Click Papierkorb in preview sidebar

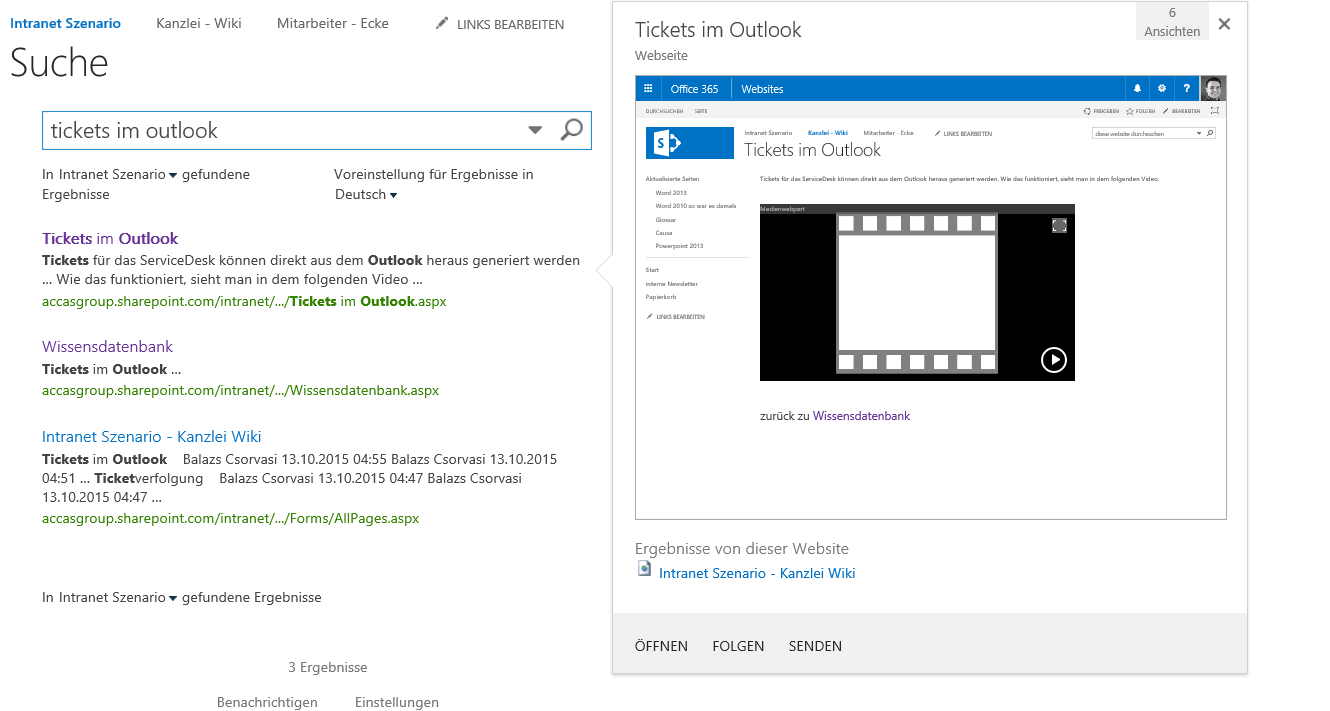point(662,297)
